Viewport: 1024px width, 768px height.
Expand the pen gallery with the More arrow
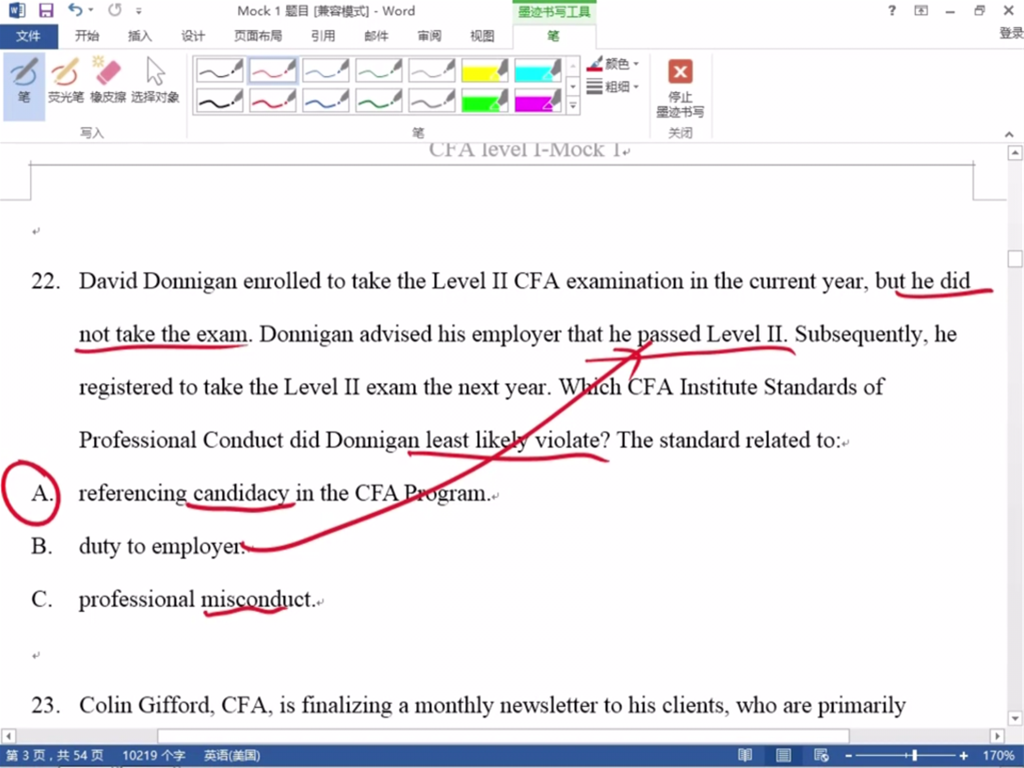(573, 106)
